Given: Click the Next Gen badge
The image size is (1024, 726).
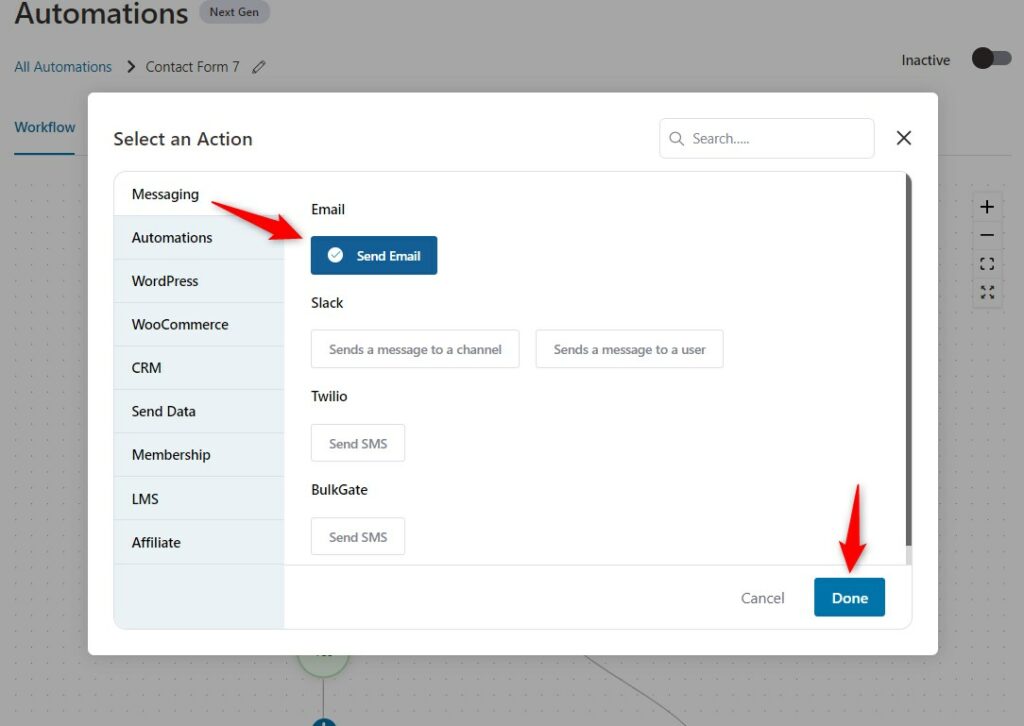Looking at the screenshot, I should tap(234, 12).
